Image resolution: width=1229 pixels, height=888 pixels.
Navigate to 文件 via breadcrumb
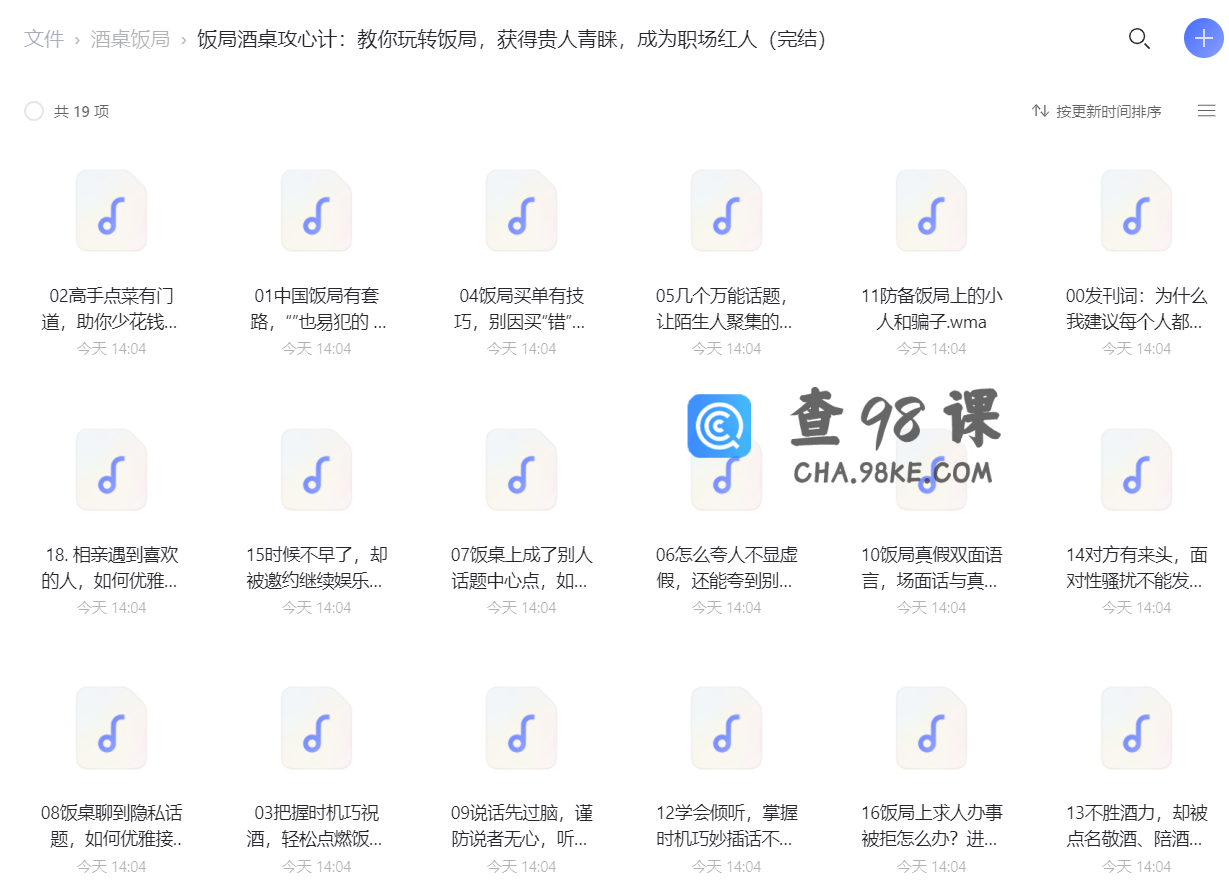(44, 40)
